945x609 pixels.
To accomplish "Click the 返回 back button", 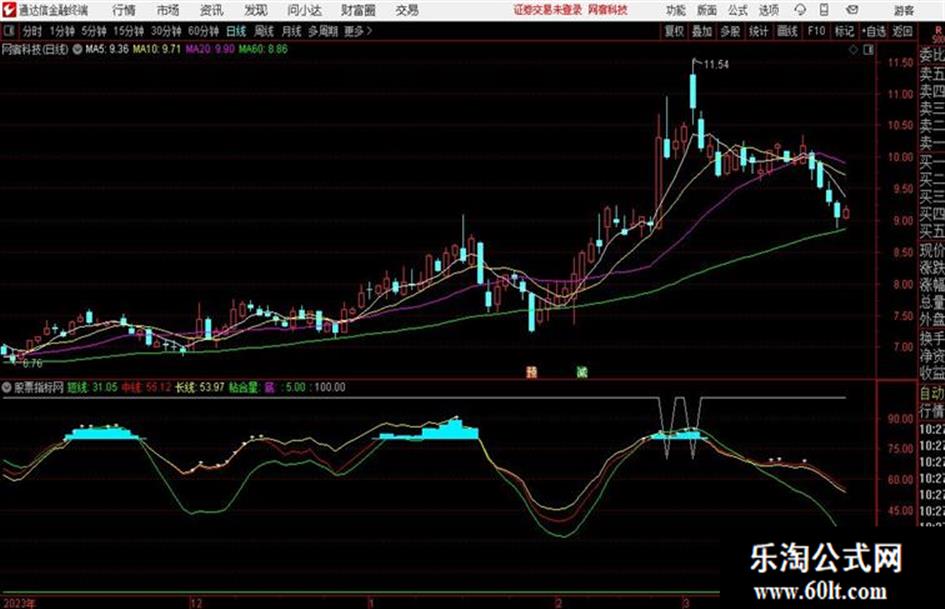I will (902, 31).
